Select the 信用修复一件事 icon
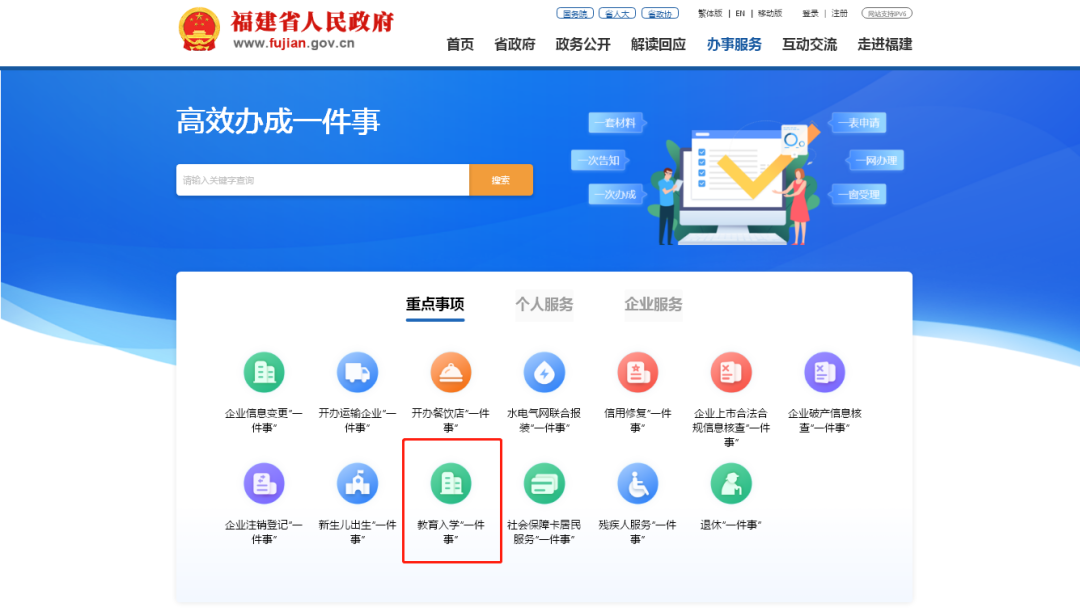Screen dimensions: 1080x616 pos(638,372)
